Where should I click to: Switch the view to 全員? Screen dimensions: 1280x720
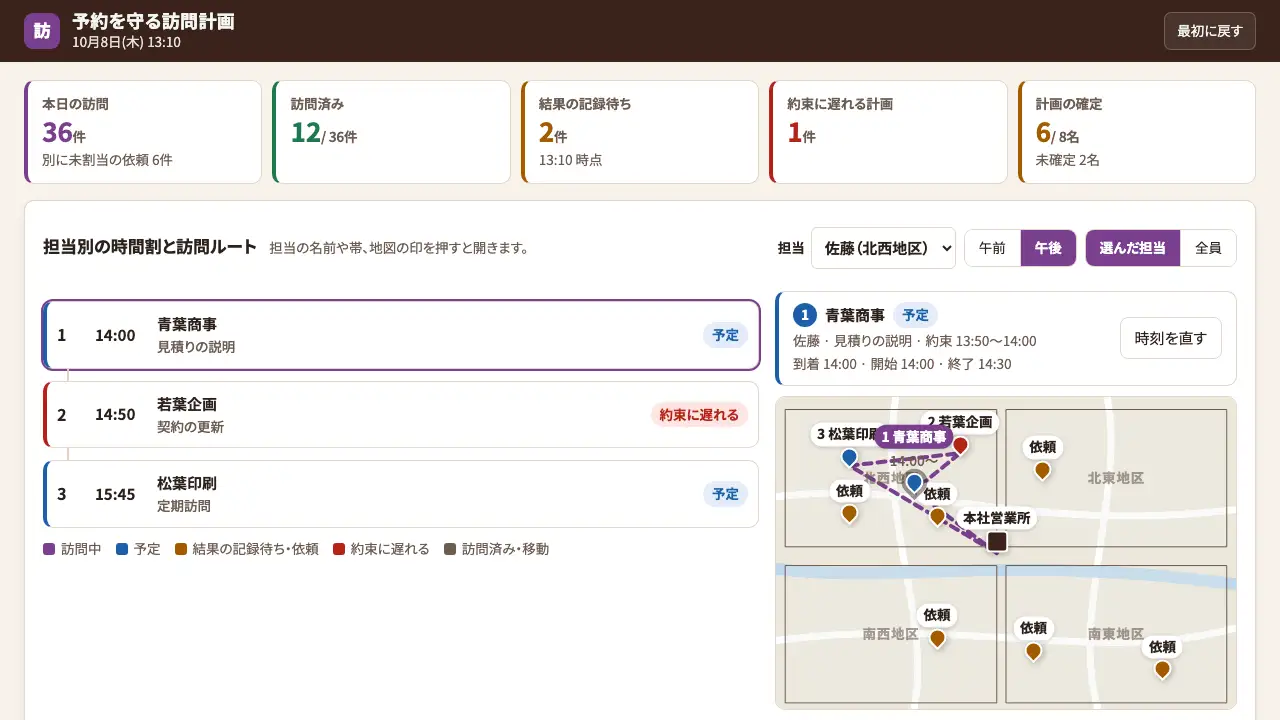(1208, 248)
